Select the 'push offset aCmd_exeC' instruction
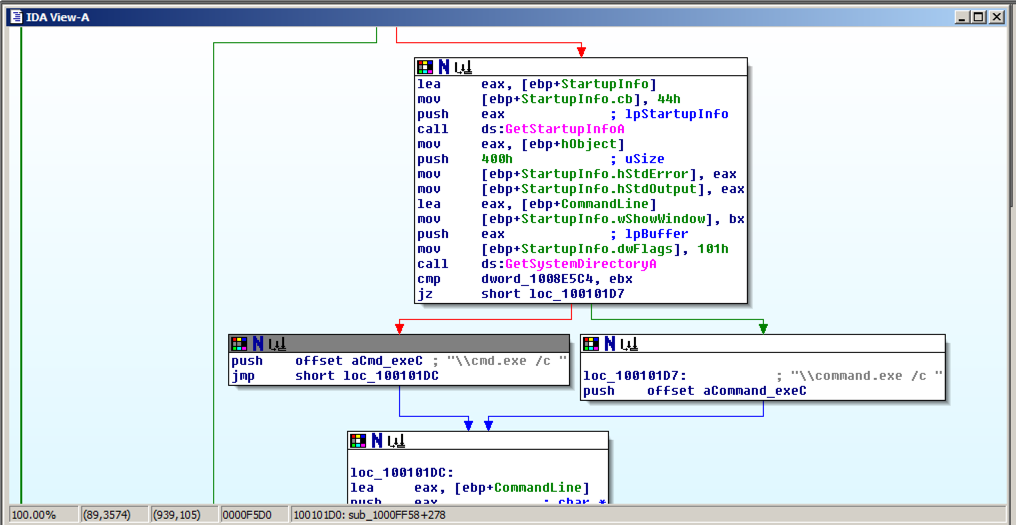Viewport: 1016px width, 525px height. point(399,361)
